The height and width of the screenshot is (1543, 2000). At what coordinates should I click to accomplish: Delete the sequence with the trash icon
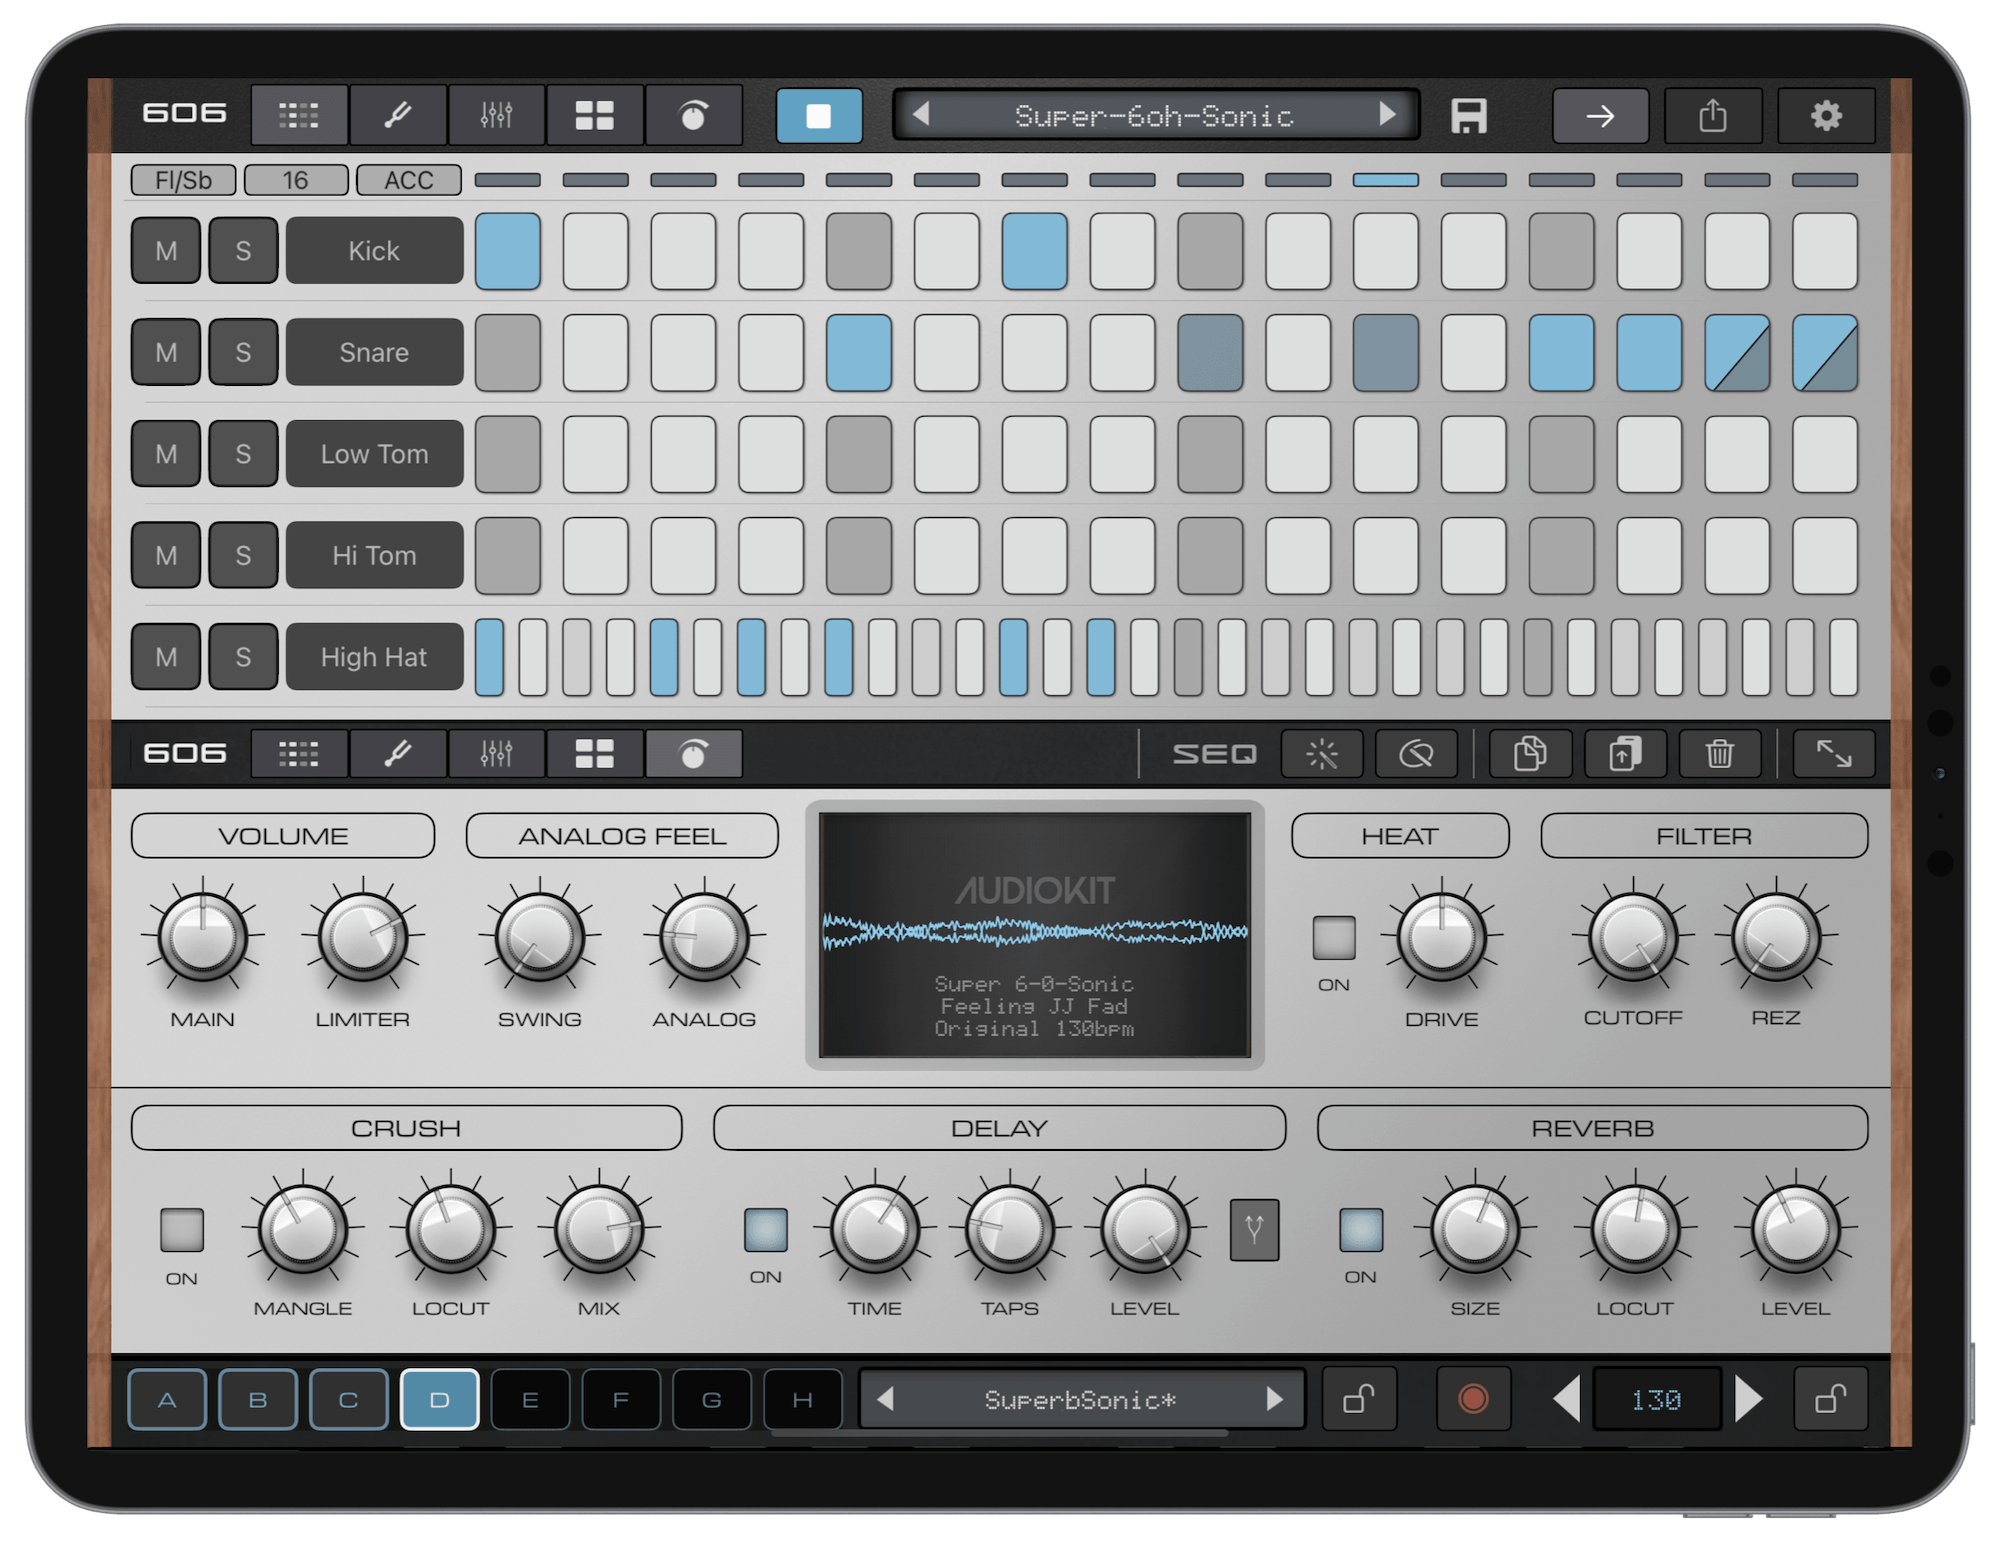coord(1719,753)
